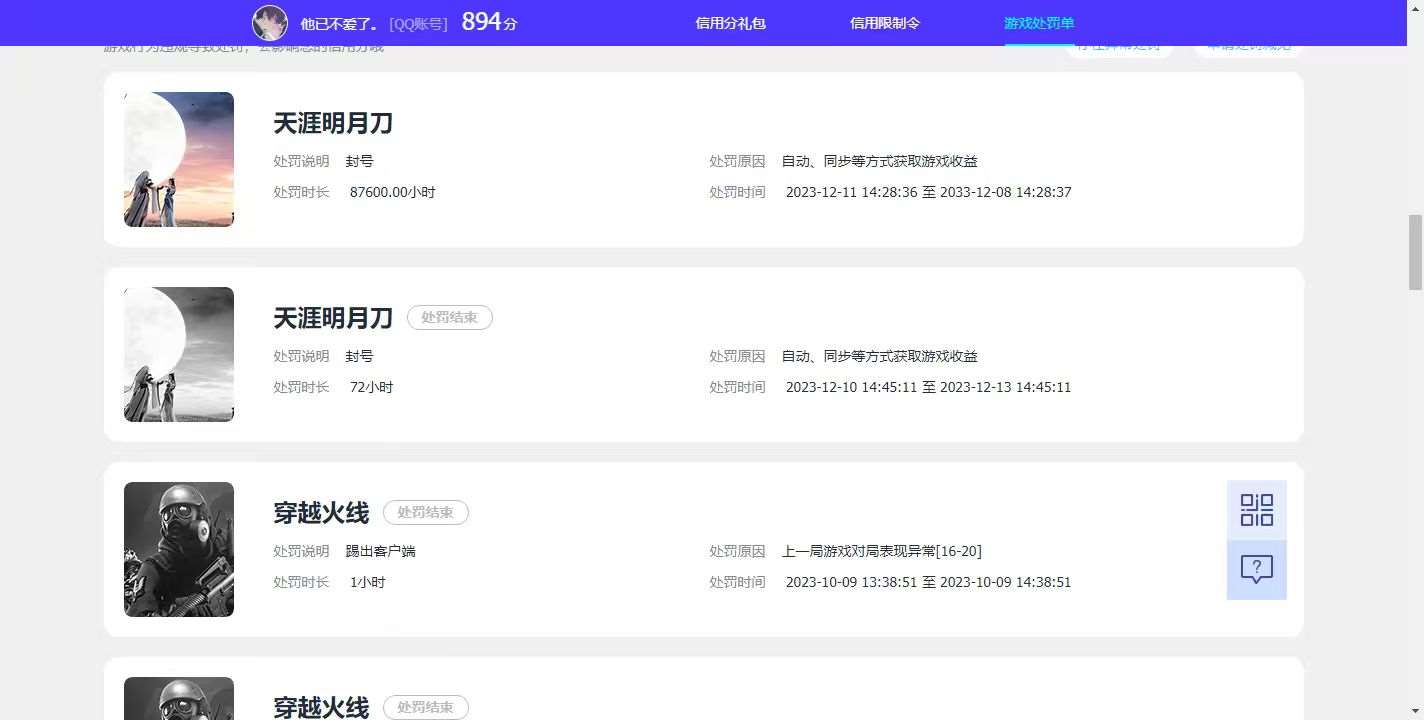Viewport: 1424px width, 720px height.
Task: Open the help question bubble icon
Action: 1256,570
